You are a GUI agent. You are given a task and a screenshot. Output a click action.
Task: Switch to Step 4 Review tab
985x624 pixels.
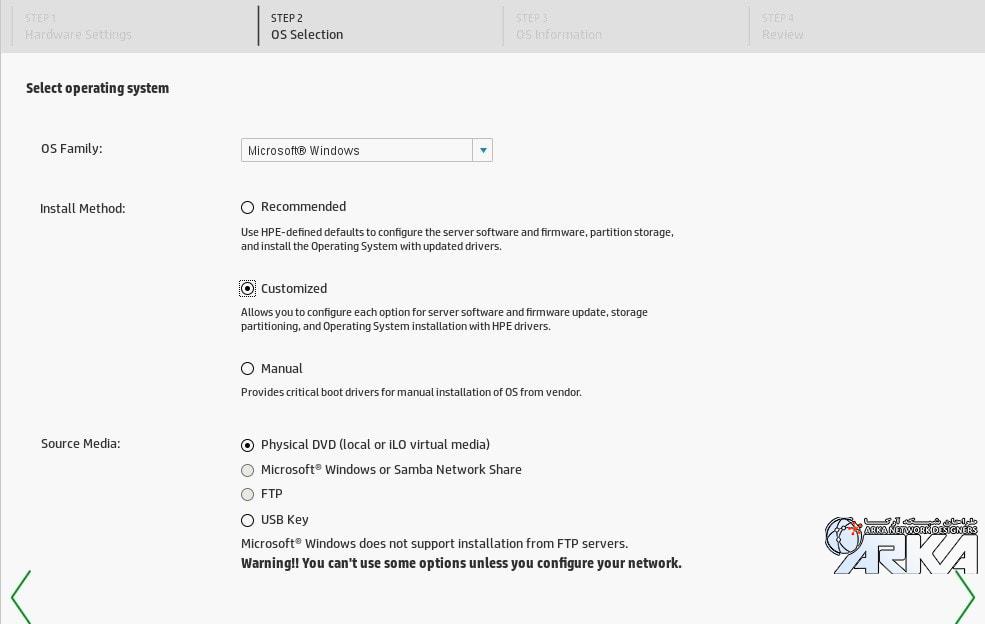pyautogui.click(x=782, y=26)
